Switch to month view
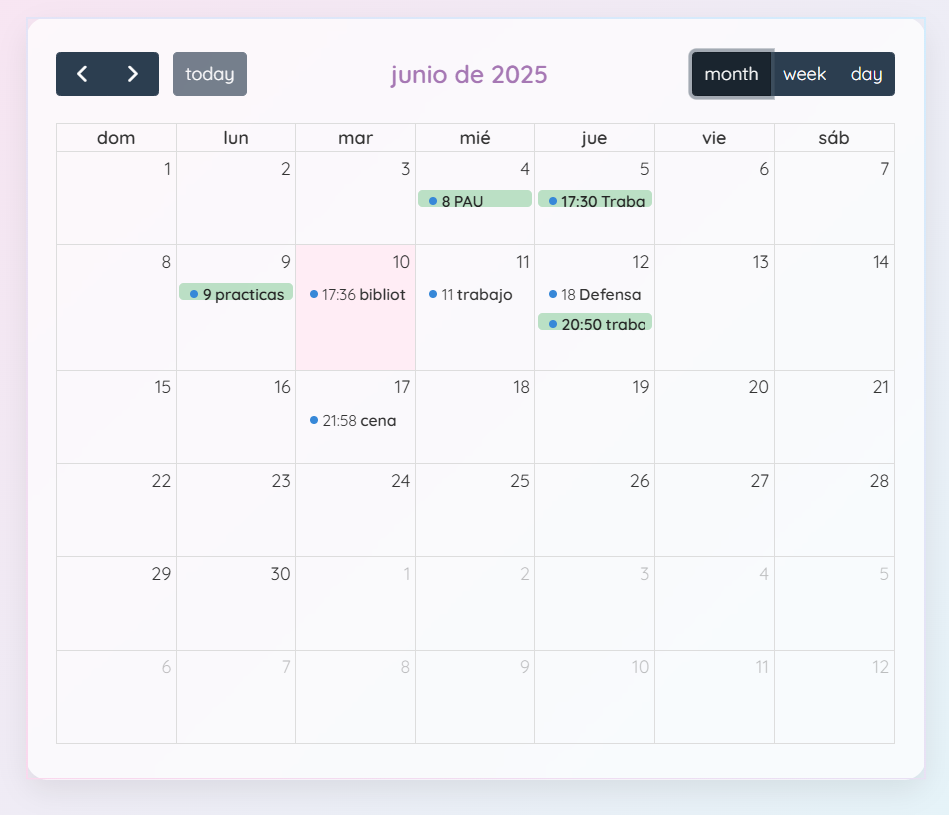This screenshot has width=949, height=815. (x=731, y=74)
